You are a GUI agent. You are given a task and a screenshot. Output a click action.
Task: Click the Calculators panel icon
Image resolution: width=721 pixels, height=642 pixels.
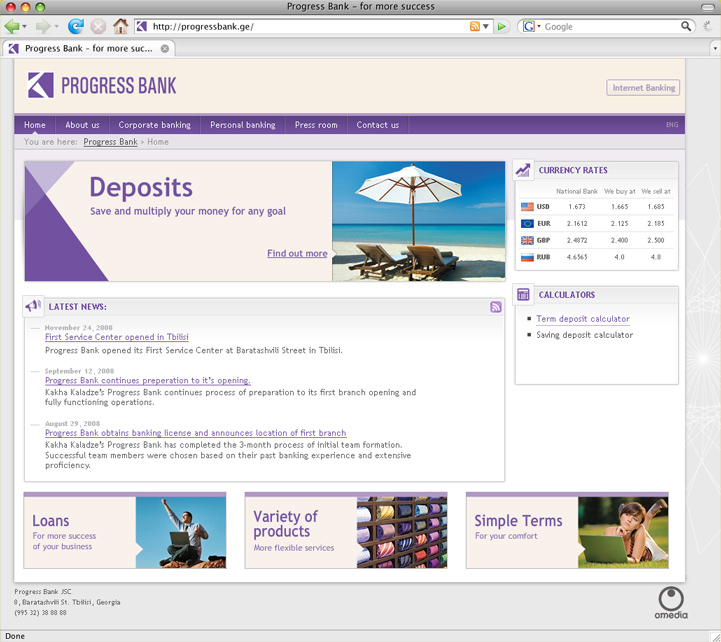(x=523, y=294)
